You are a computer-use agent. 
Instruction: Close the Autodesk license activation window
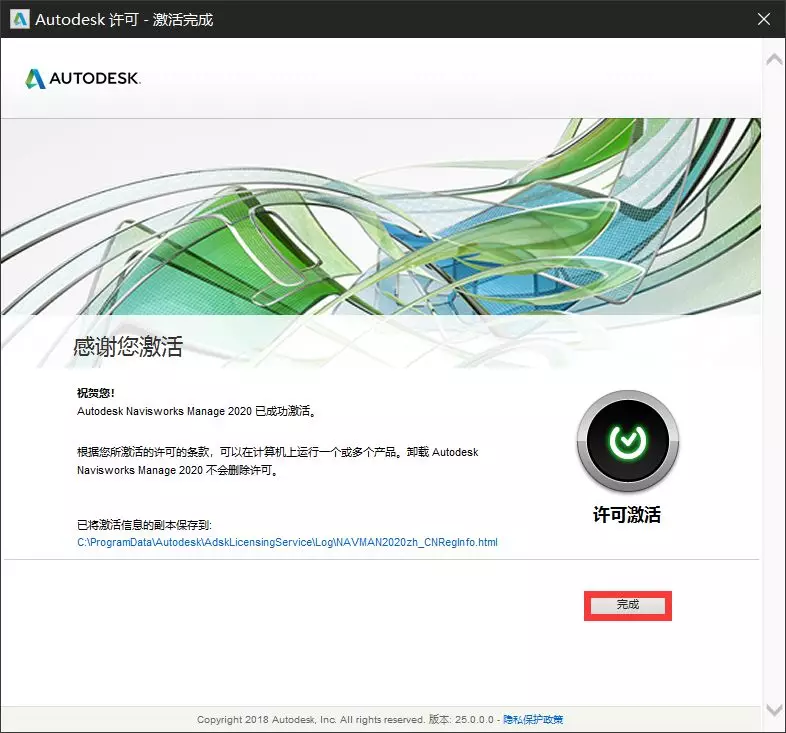tap(763, 19)
